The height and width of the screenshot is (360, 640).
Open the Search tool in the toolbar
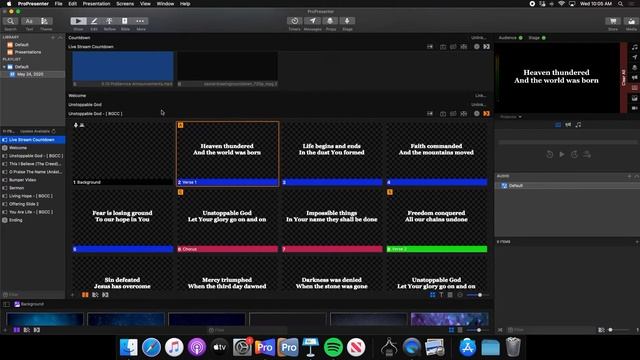coord(10,21)
